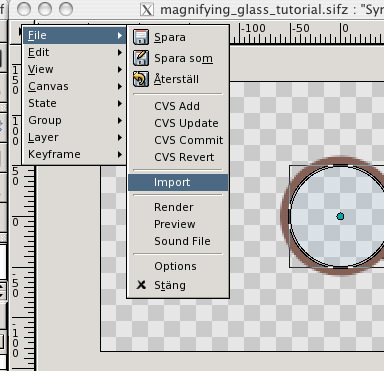Choose Render in the File menu
Image resolution: width=384 pixels, height=371 pixels.
178,207
